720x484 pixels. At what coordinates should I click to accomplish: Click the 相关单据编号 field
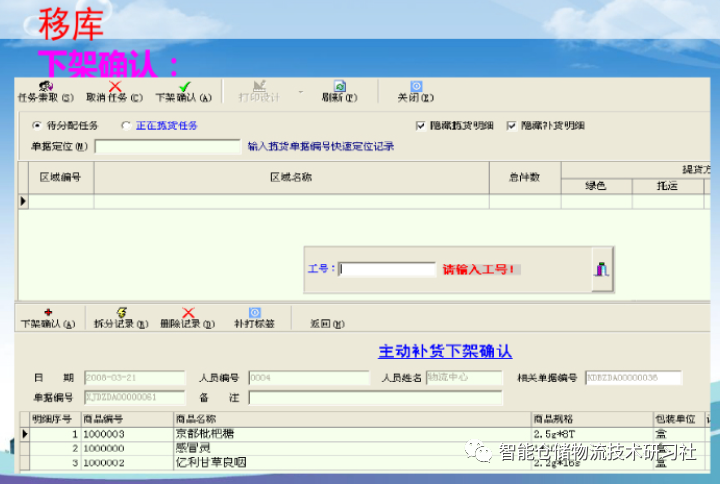click(x=633, y=377)
